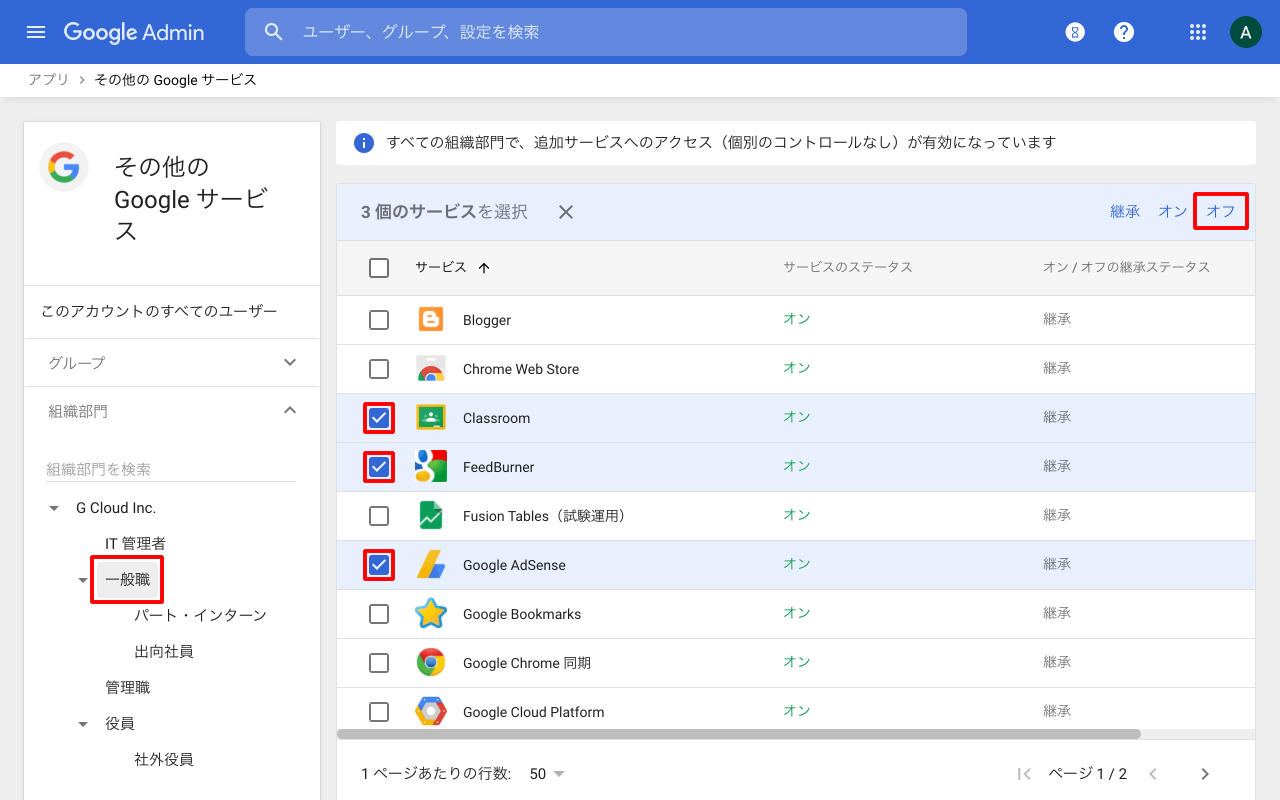Viewport: 1280px width, 800px height.
Task: Sort by the サービス column arrow
Action: point(484,268)
